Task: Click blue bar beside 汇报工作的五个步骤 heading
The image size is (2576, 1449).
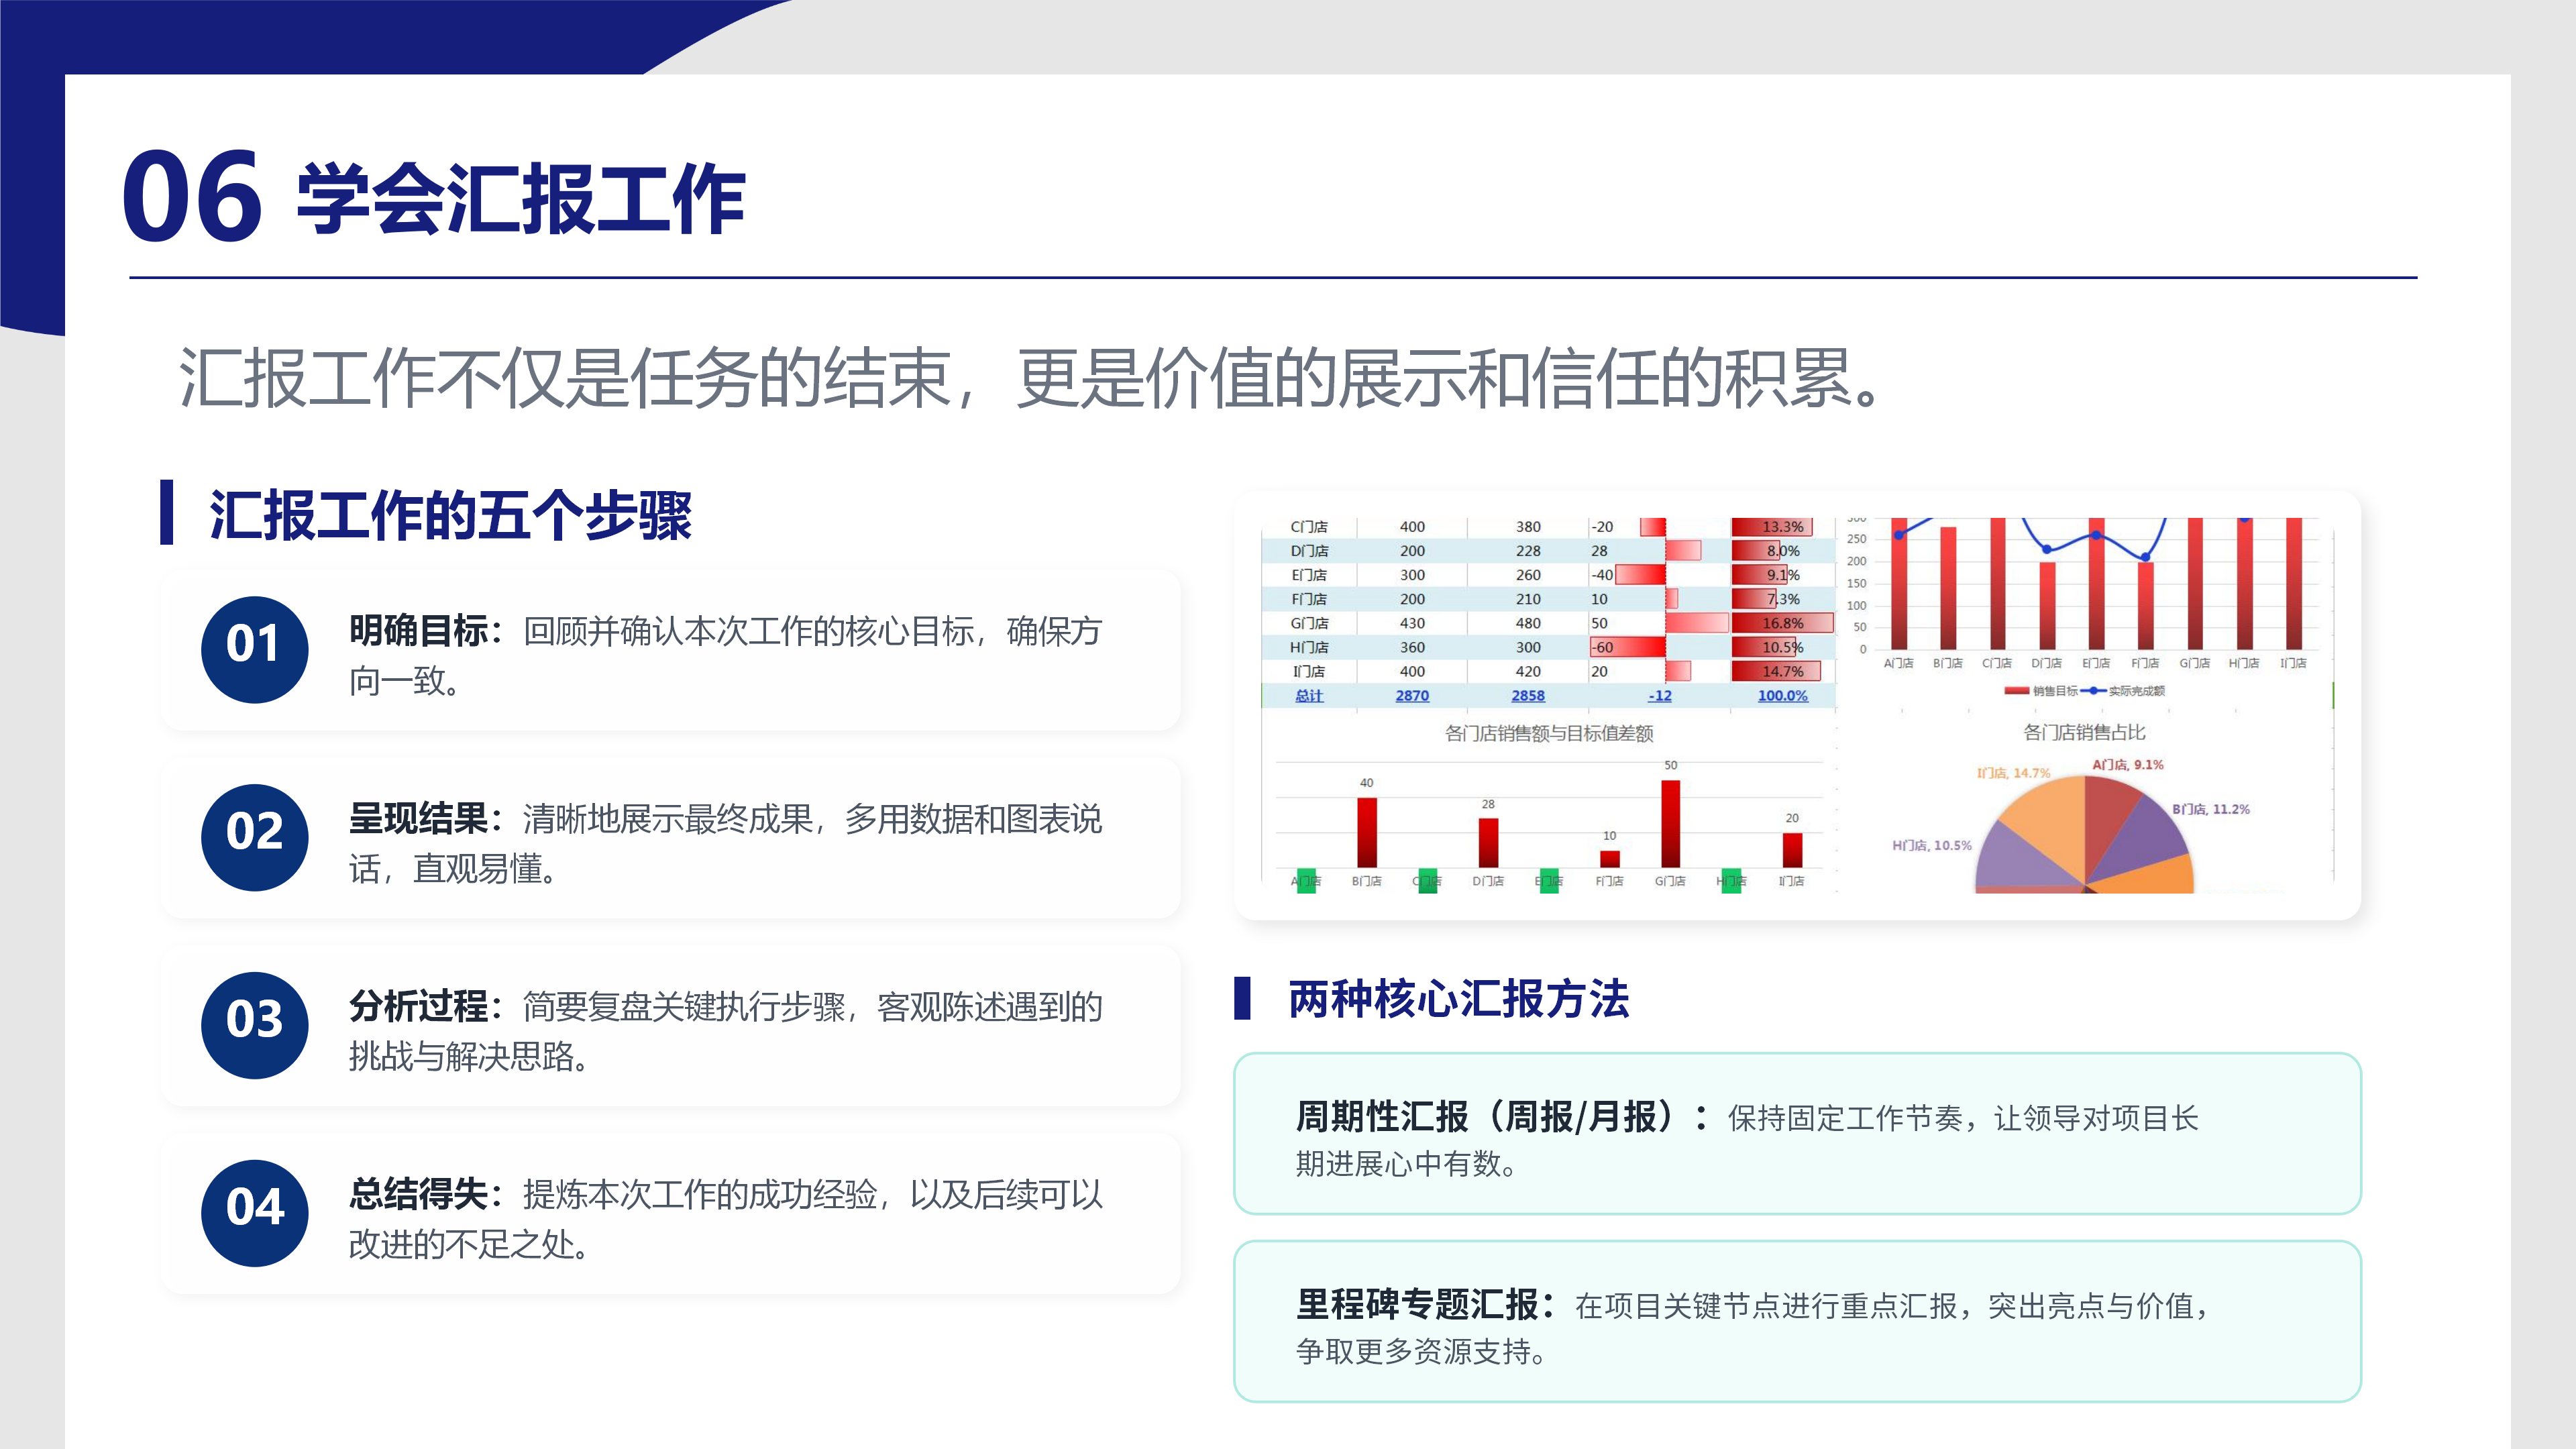Action: [x=167, y=513]
